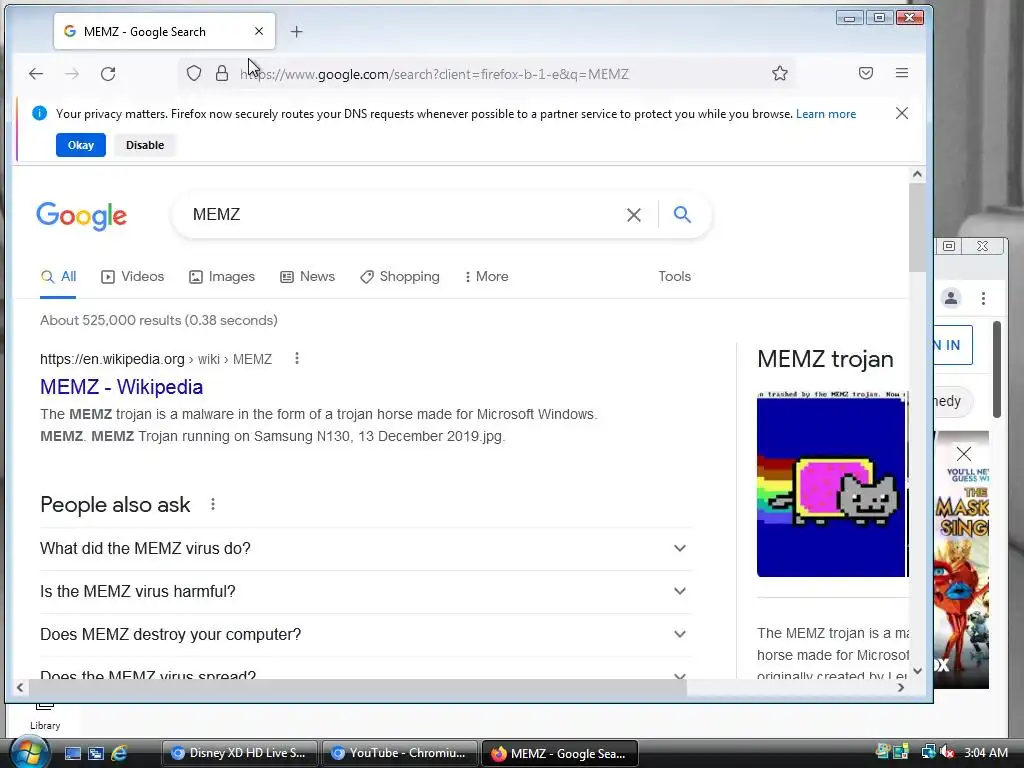Viewport: 1024px width, 768px height.
Task: Click the network tray icon
Action: click(927, 752)
